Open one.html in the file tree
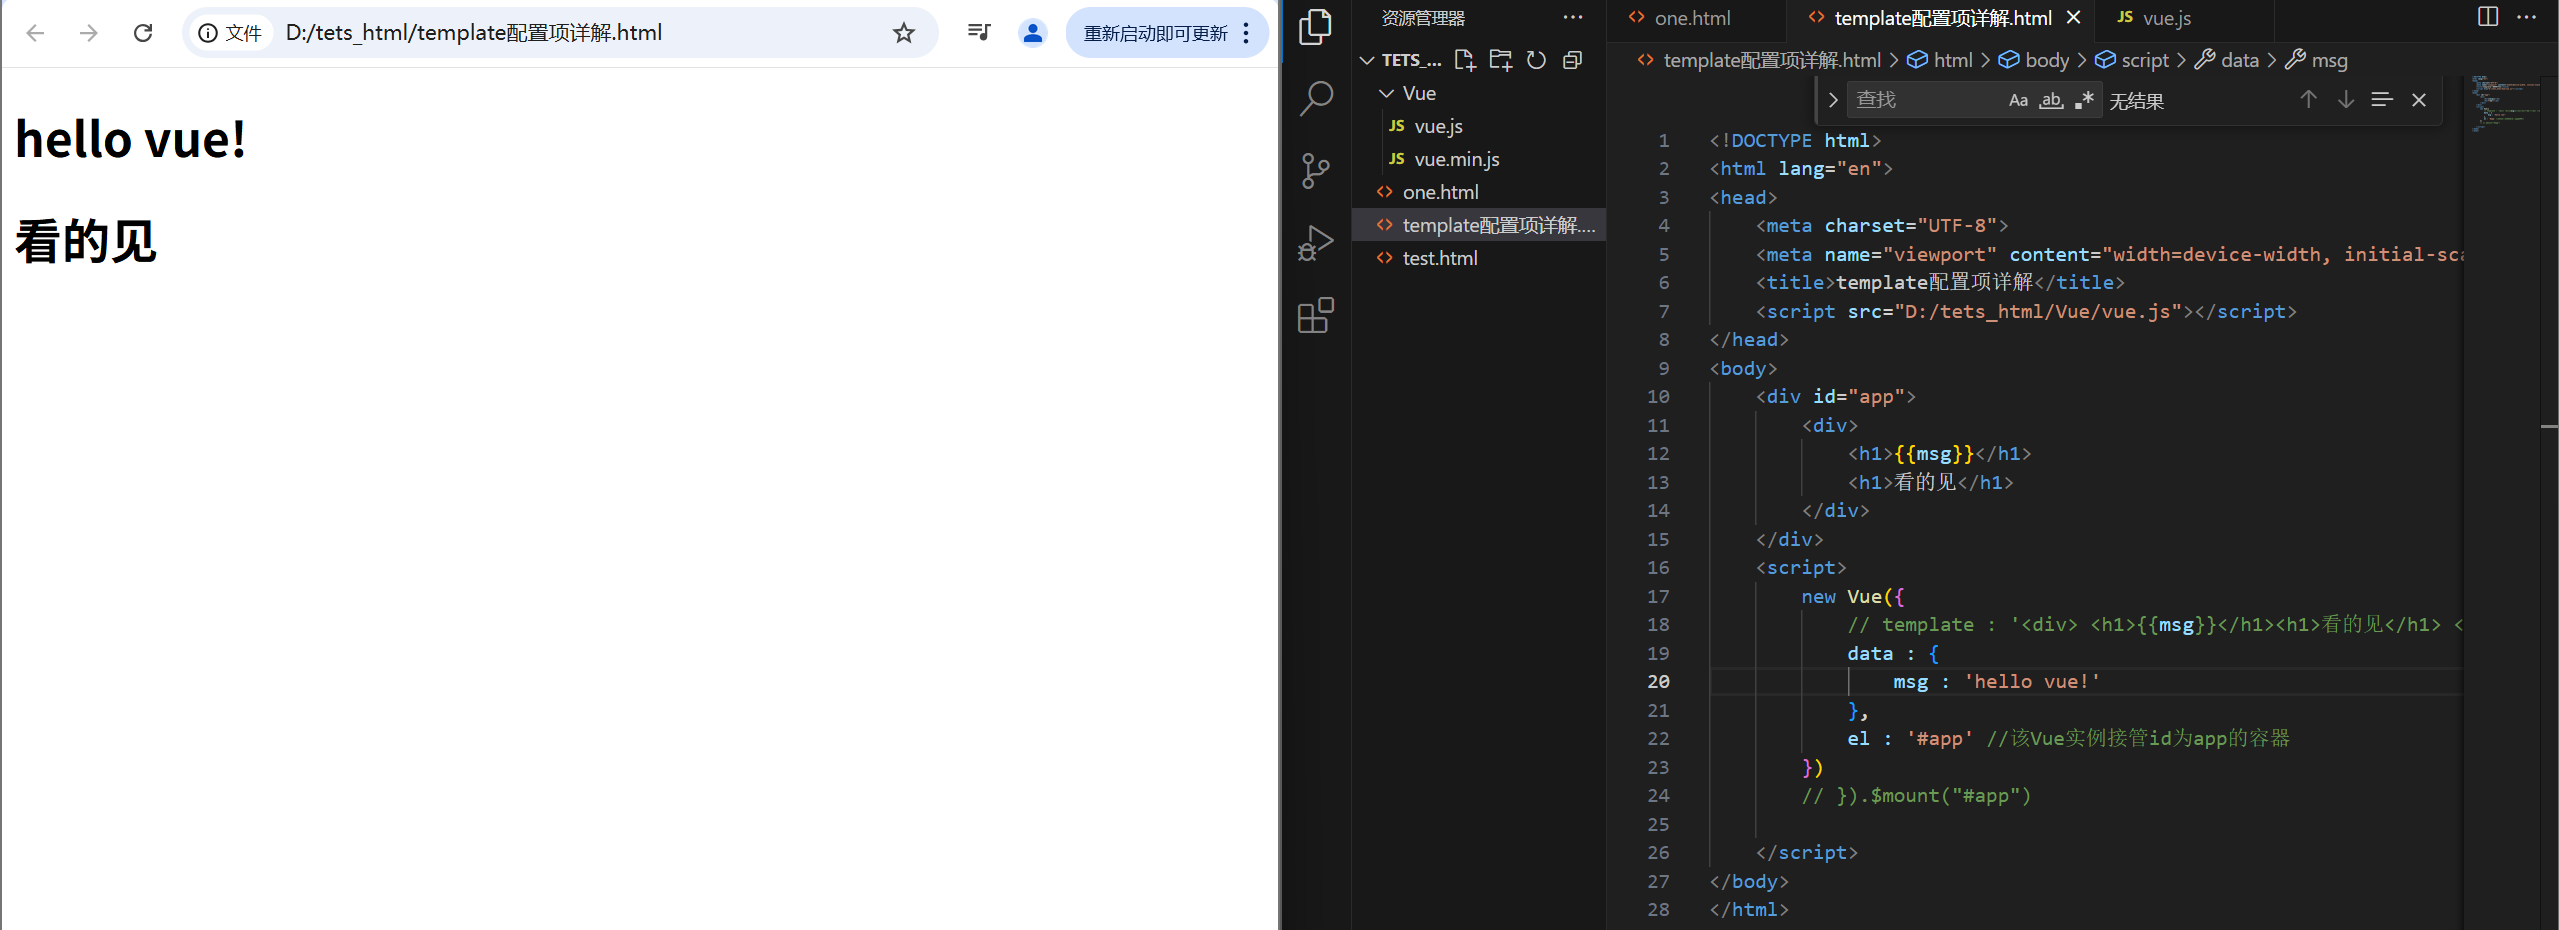Image resolution: width=2559 pixels, height=930 pixels. (1440, 192)
